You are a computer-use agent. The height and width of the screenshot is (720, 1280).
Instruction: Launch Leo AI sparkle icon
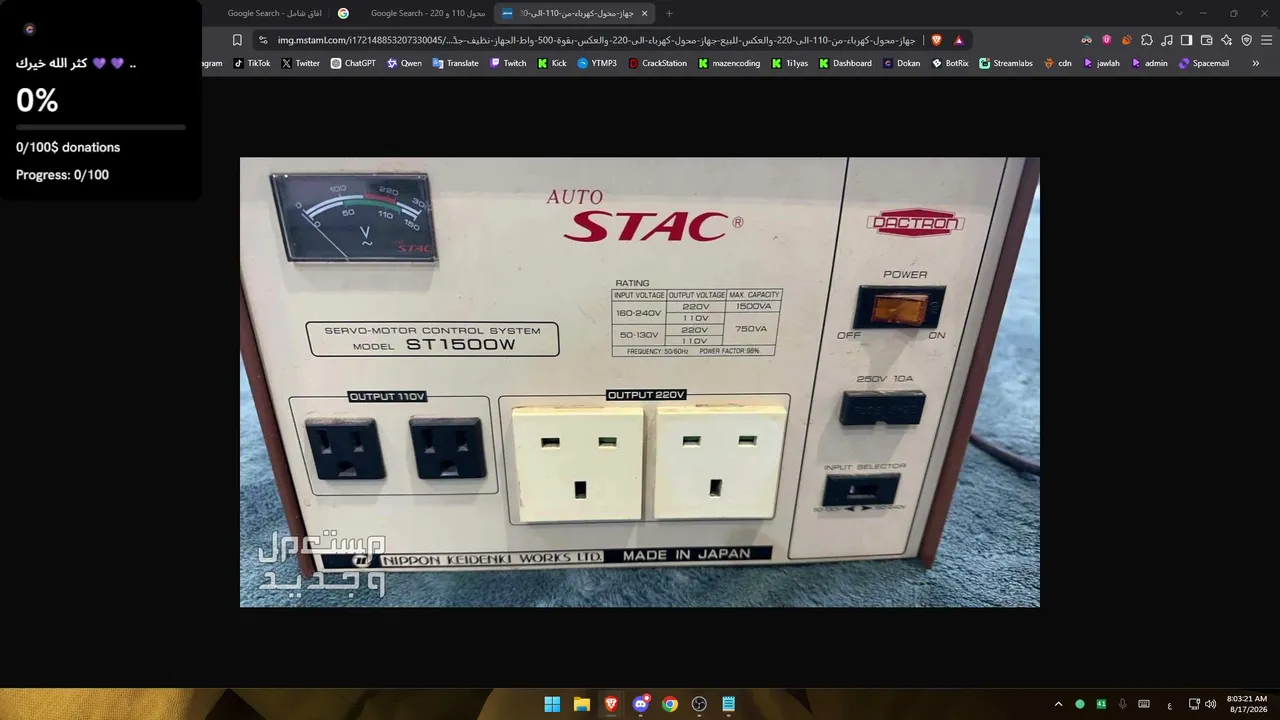(x=1227, y=40)
